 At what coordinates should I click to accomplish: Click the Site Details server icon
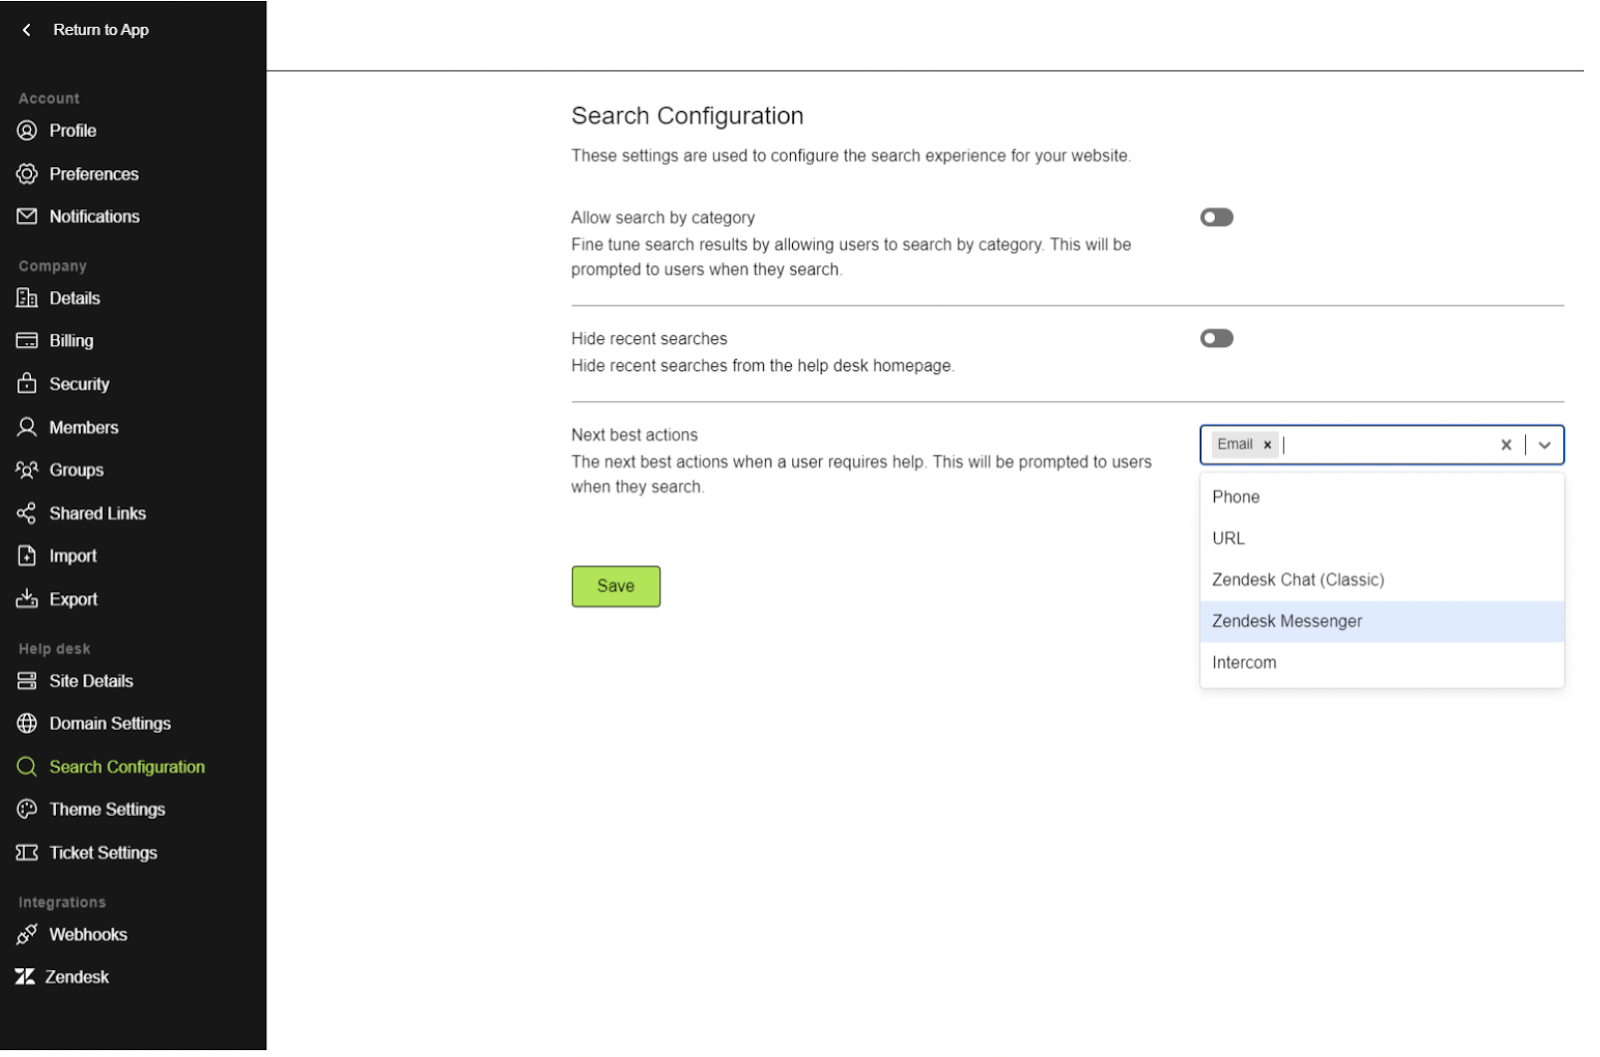pyautogui.click(x=27, y=682)
